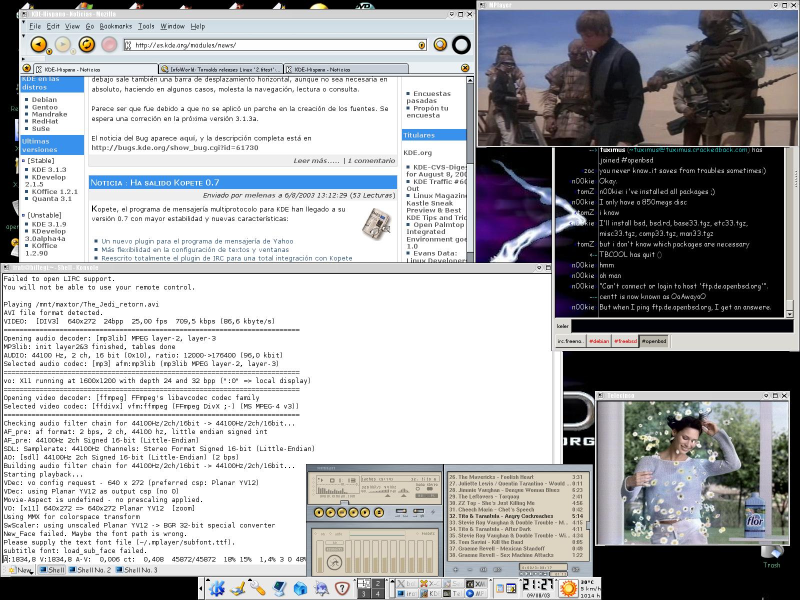Viewport: 800px width, 600px height.
Task: Toggle the XMMS equalizer AUTO button
Action: pos(334,534)
